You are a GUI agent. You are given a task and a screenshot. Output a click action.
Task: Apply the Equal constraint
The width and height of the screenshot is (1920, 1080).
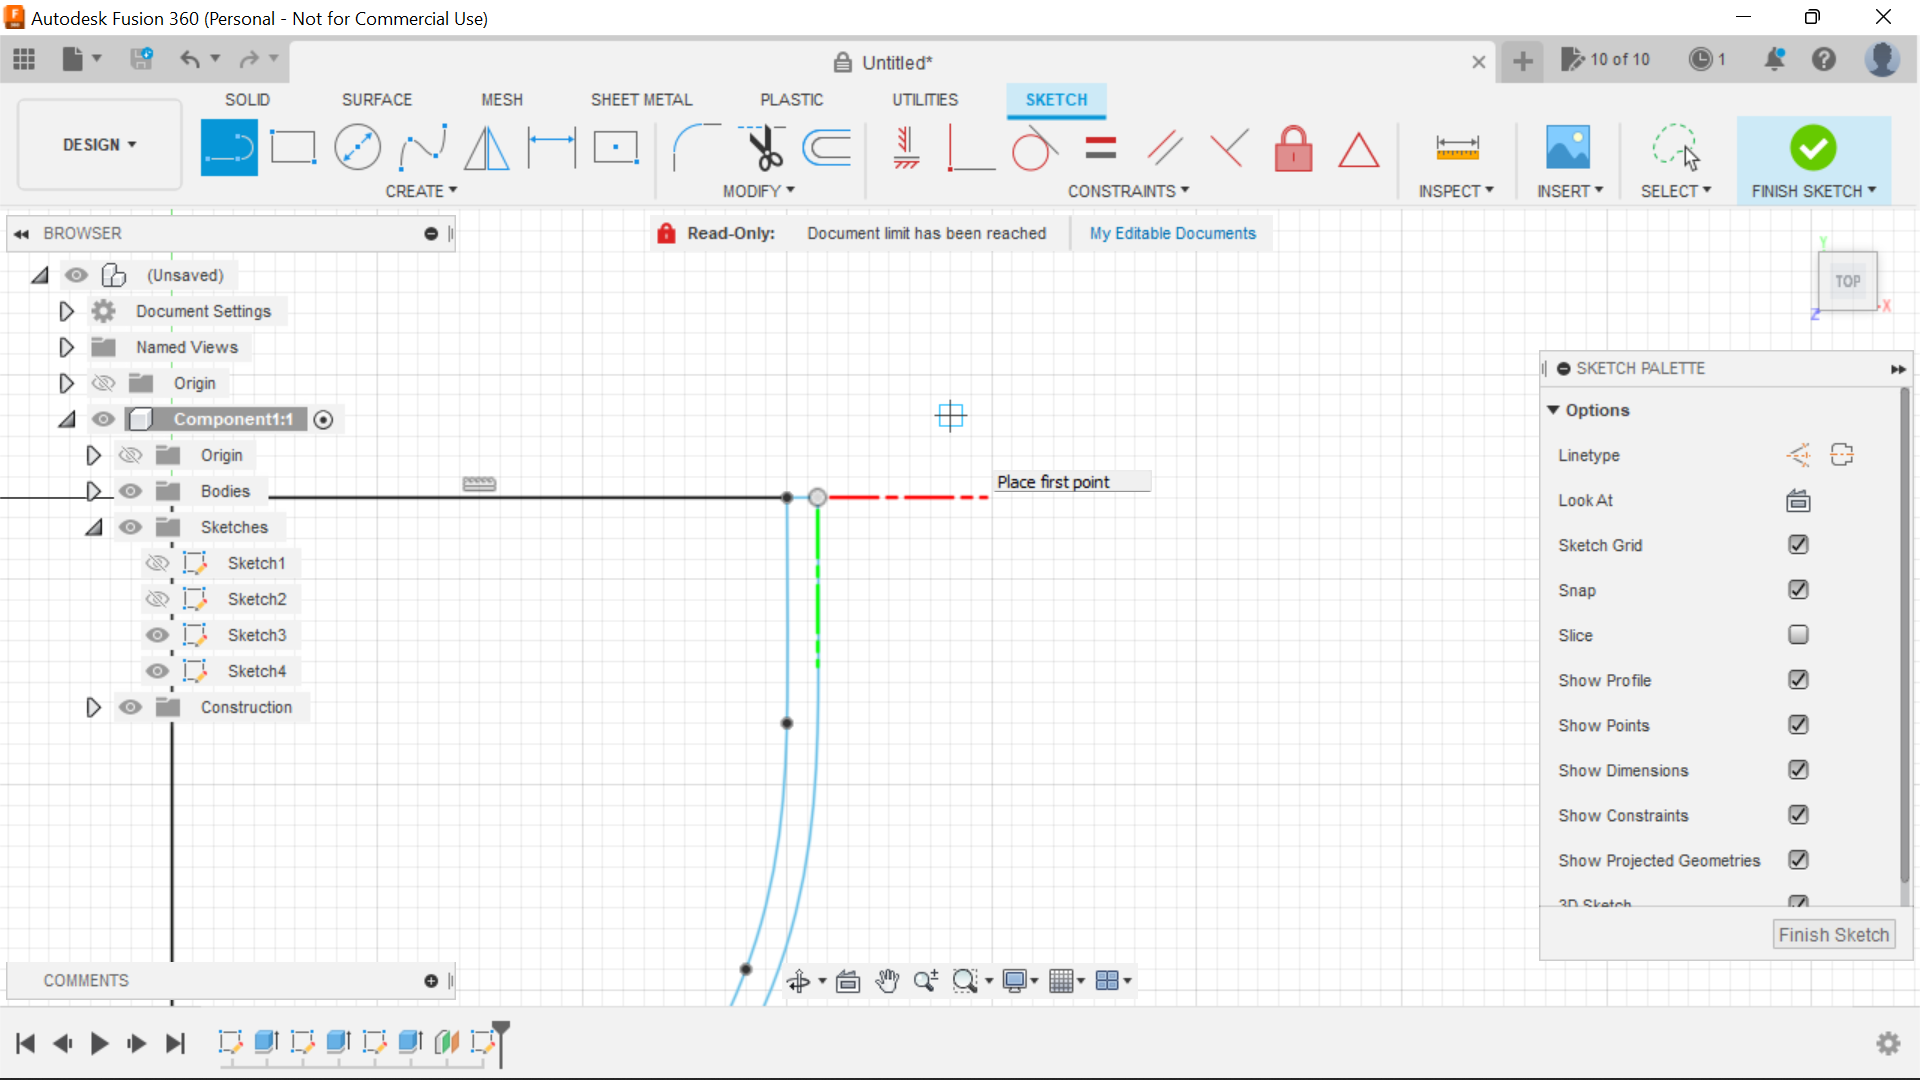coord(1099,146)
